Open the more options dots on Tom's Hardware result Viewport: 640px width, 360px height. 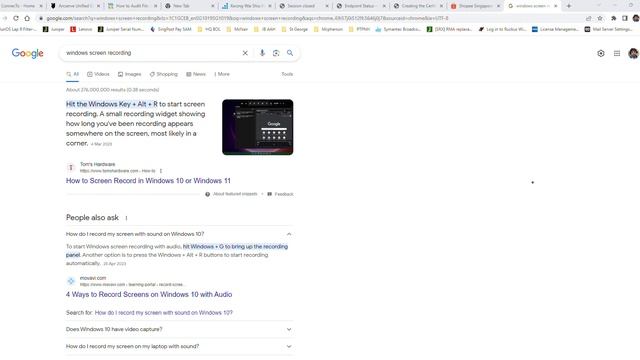pyautogui.click(x=161, y=171)
